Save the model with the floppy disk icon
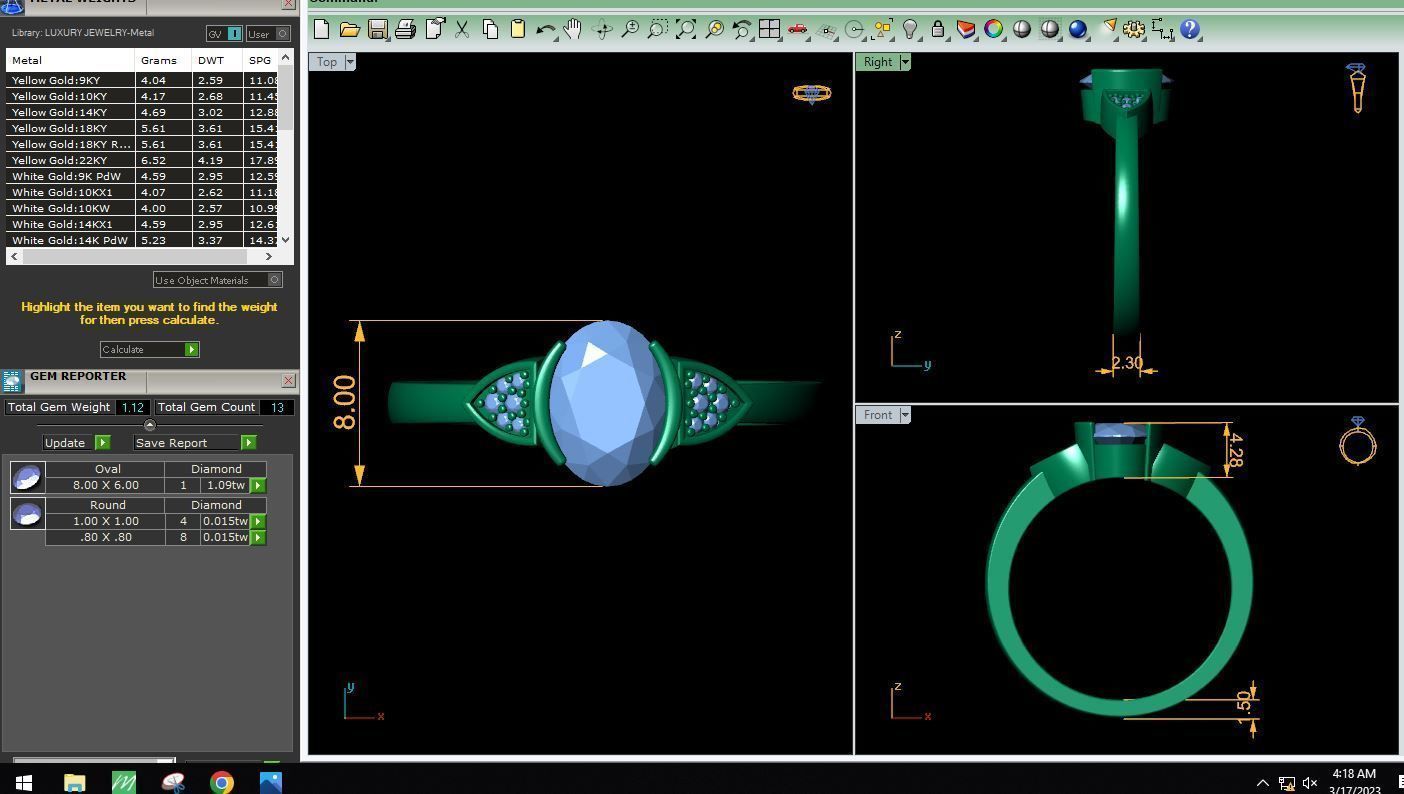 coord(377,30)
